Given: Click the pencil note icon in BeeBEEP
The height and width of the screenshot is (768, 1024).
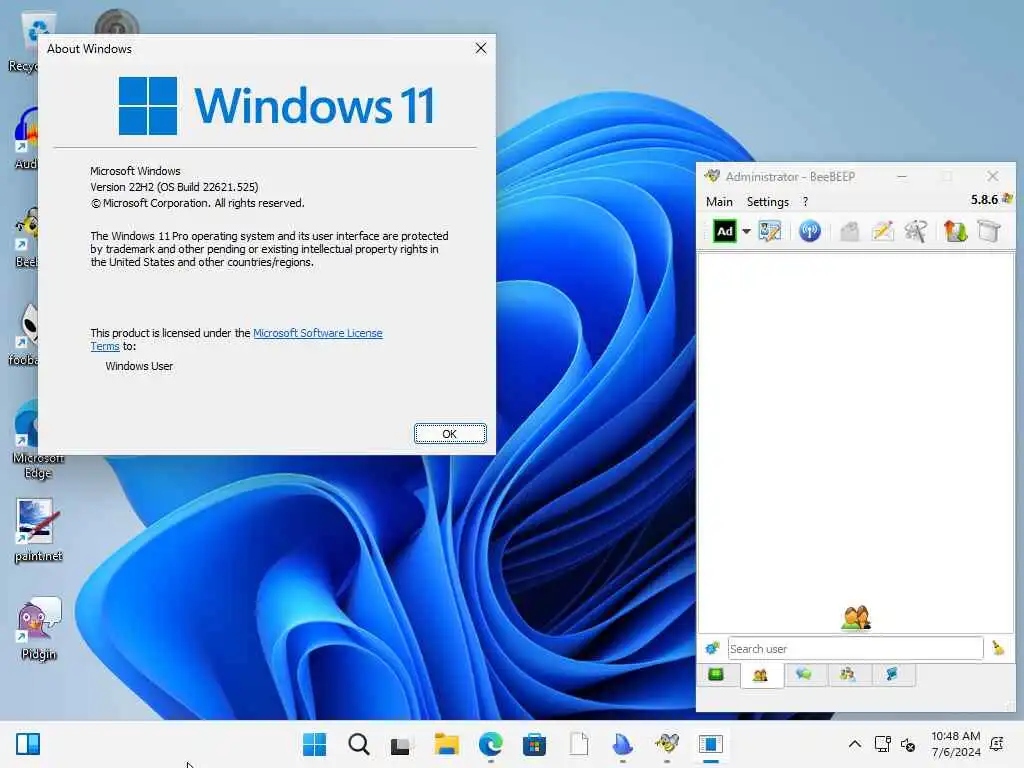Looking at the screenshot, I should pyautogui.click(x=882, y=231).
